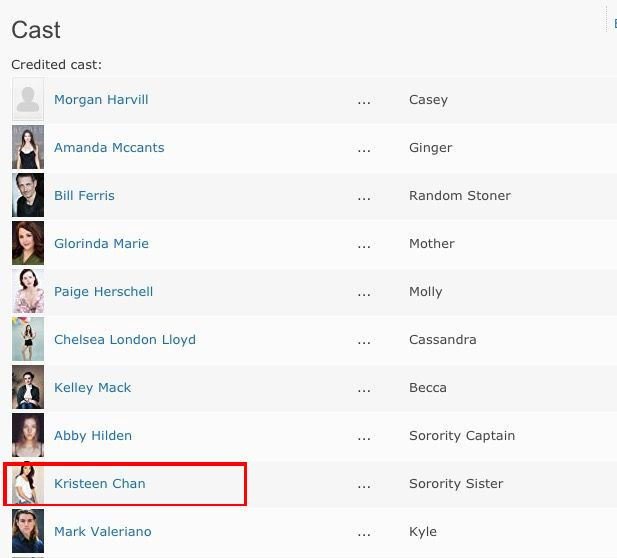Viewport: 617px width, 558px height.
Task: Click the Bill Ferris name link
Action: point(84,196)
